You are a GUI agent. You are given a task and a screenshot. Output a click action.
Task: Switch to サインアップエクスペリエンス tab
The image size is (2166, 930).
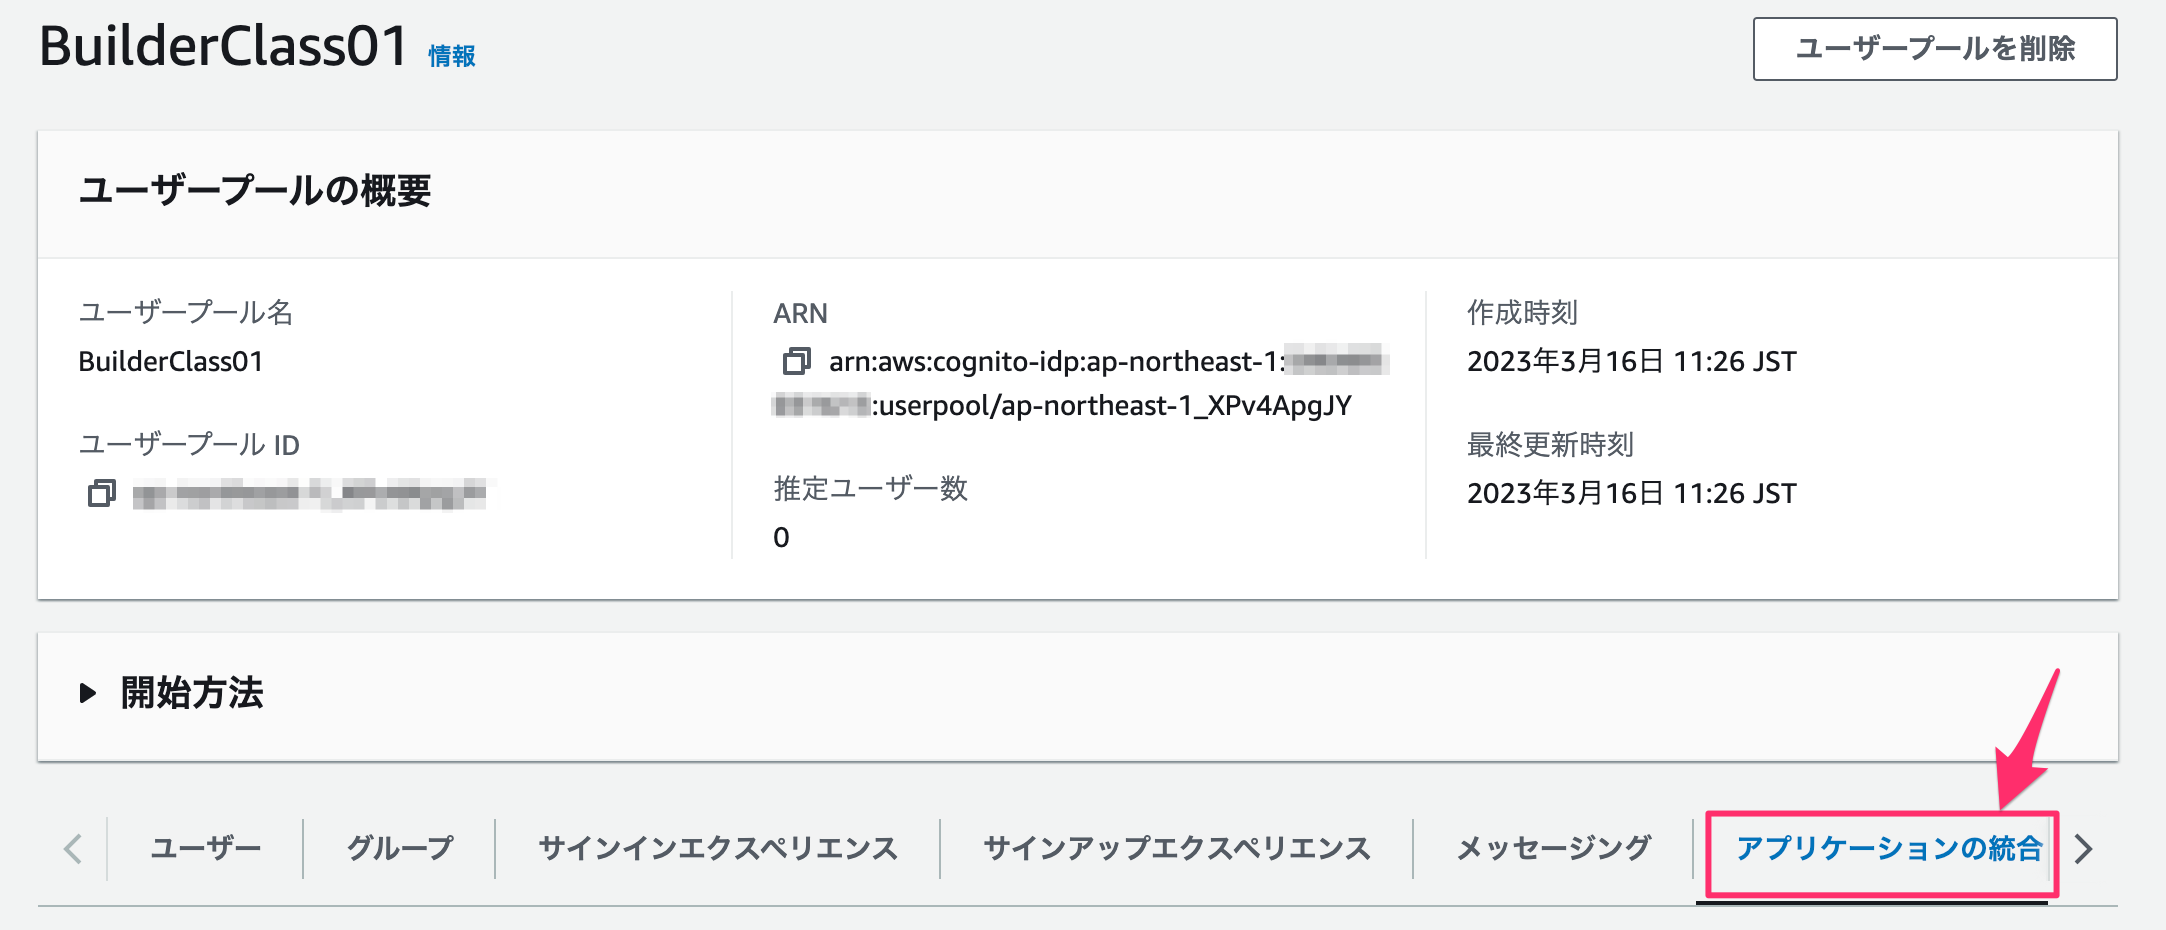pos(1177,848)
